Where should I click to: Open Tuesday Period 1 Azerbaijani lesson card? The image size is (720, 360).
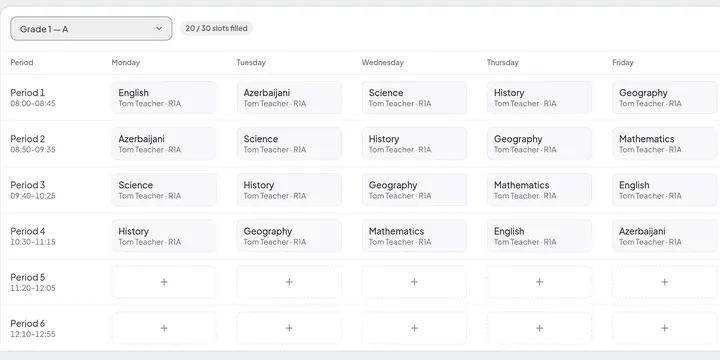click(x=289, y=97)
